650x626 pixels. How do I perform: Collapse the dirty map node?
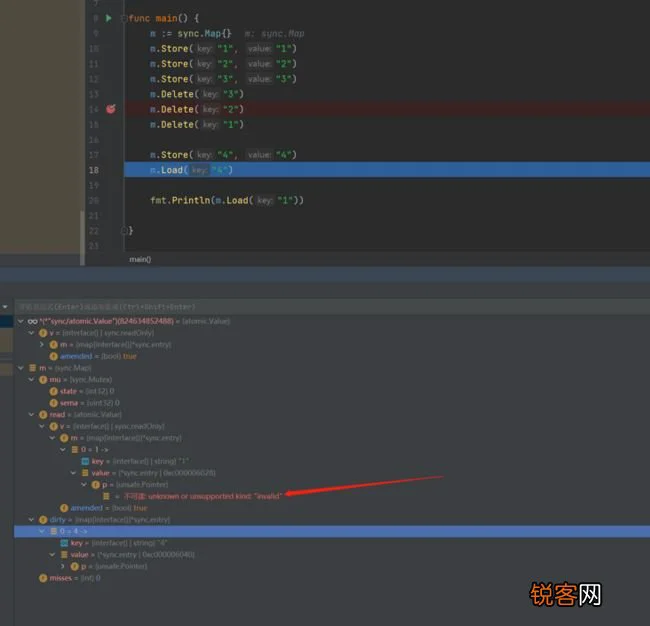coord(31,519)
